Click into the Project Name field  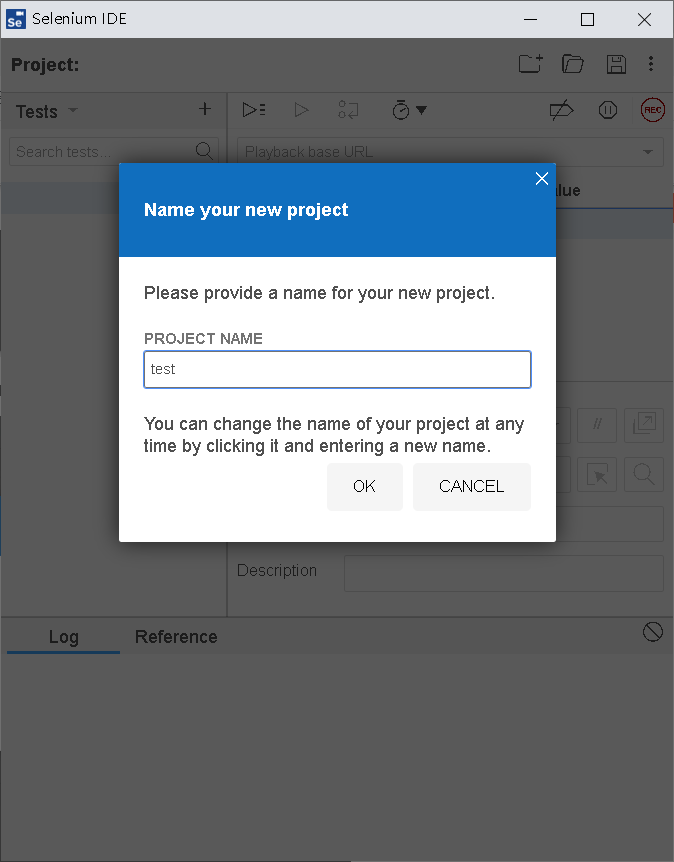pos(337,369)
